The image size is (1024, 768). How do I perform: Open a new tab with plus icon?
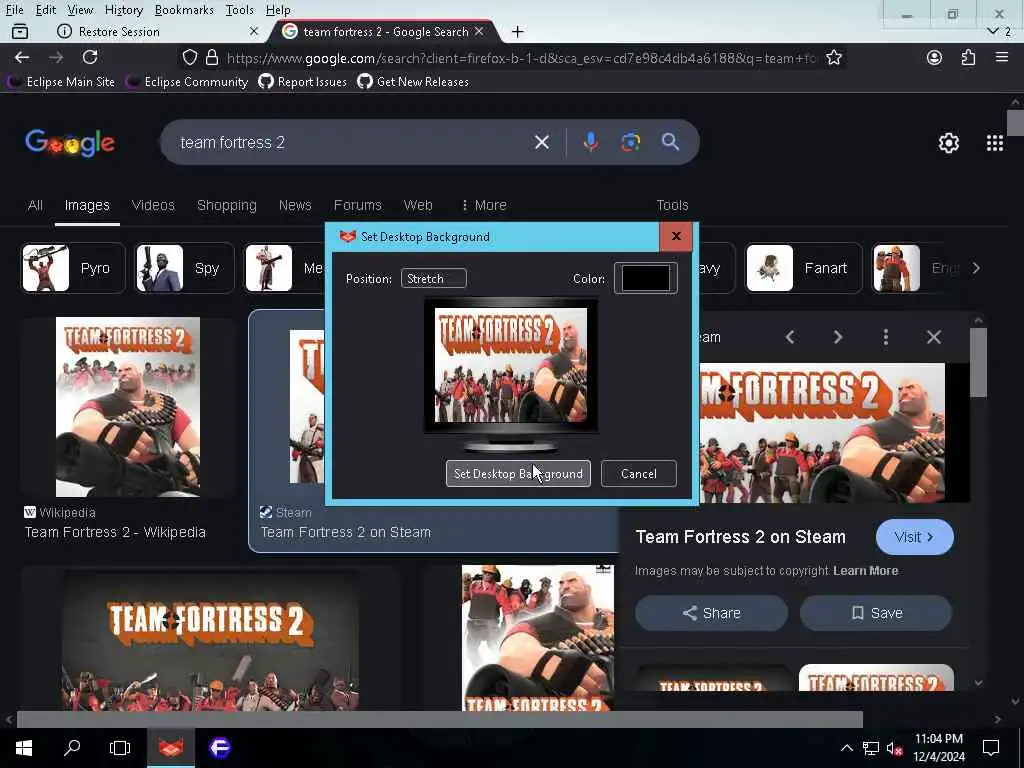pyautogui.click(x=517, y=31)
